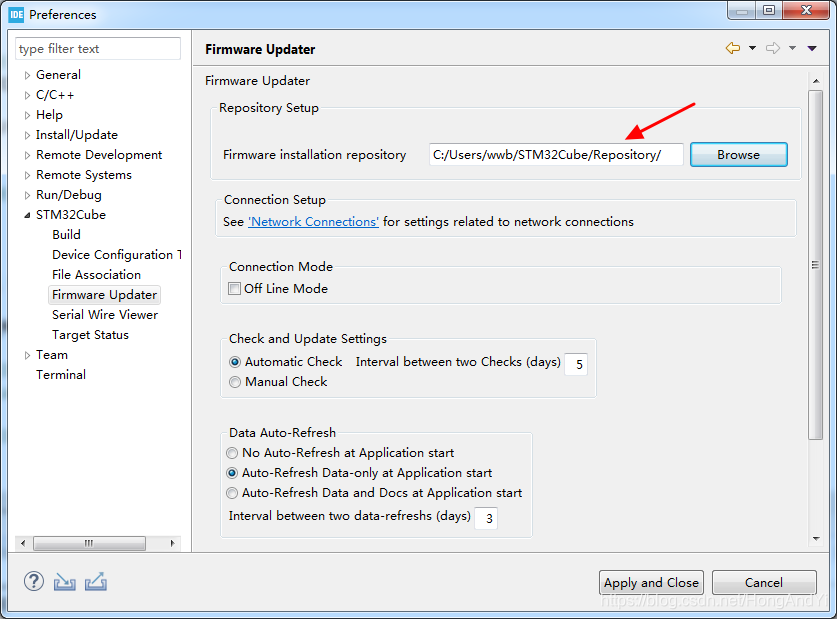
Task: Click Apply and Close
Action: tap(651, 582)
